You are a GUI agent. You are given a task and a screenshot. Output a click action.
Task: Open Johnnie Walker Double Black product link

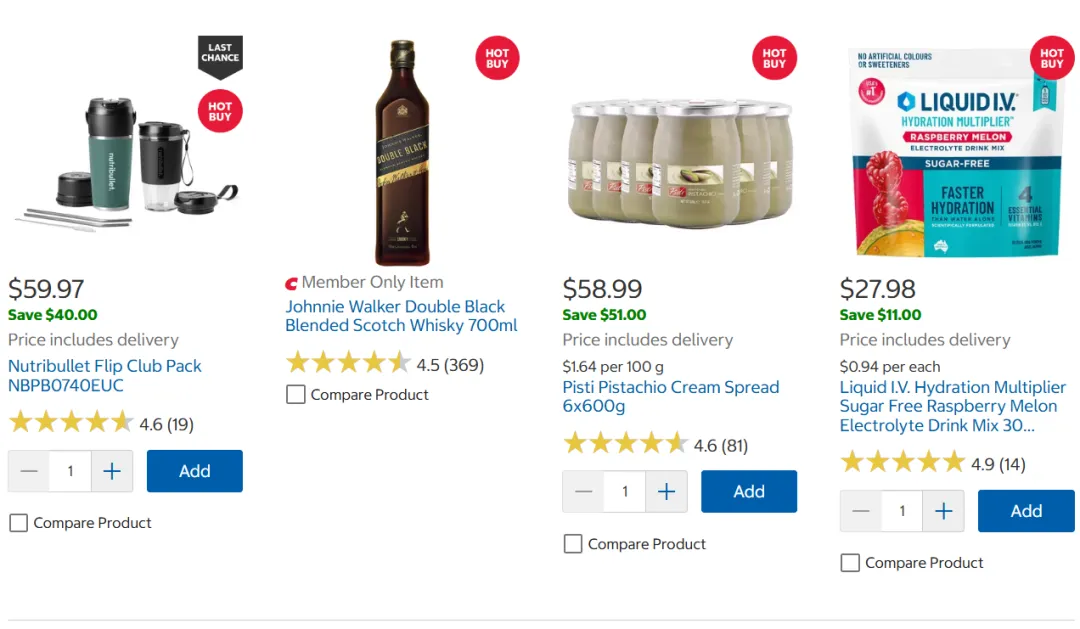401,316
